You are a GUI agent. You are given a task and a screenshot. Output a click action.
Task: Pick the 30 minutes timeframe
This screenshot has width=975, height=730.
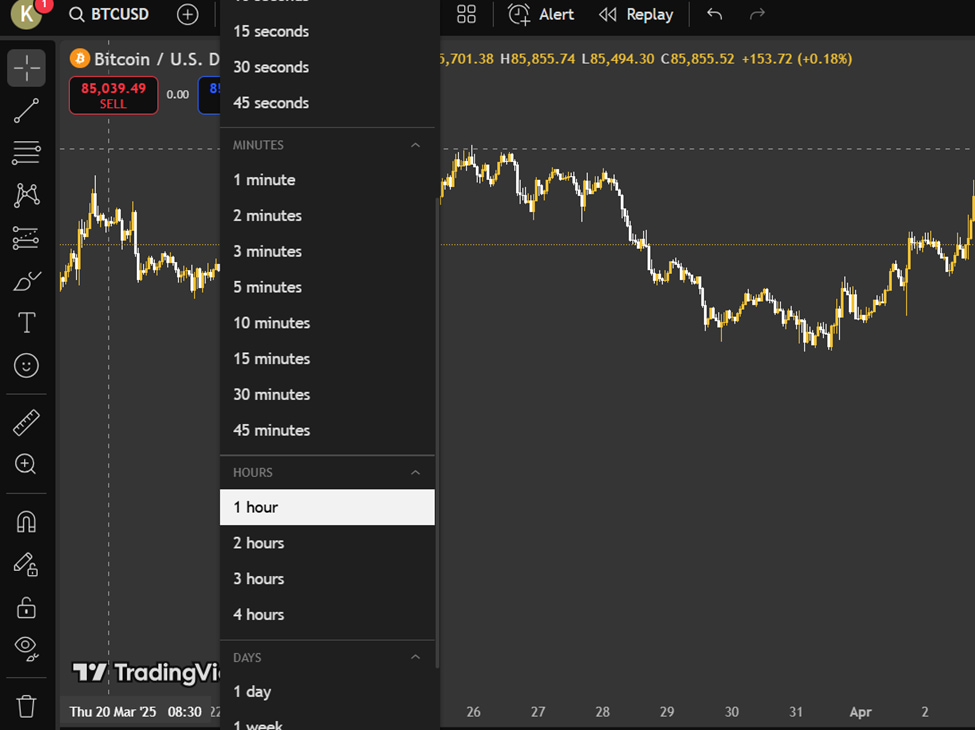pos(327,394)
